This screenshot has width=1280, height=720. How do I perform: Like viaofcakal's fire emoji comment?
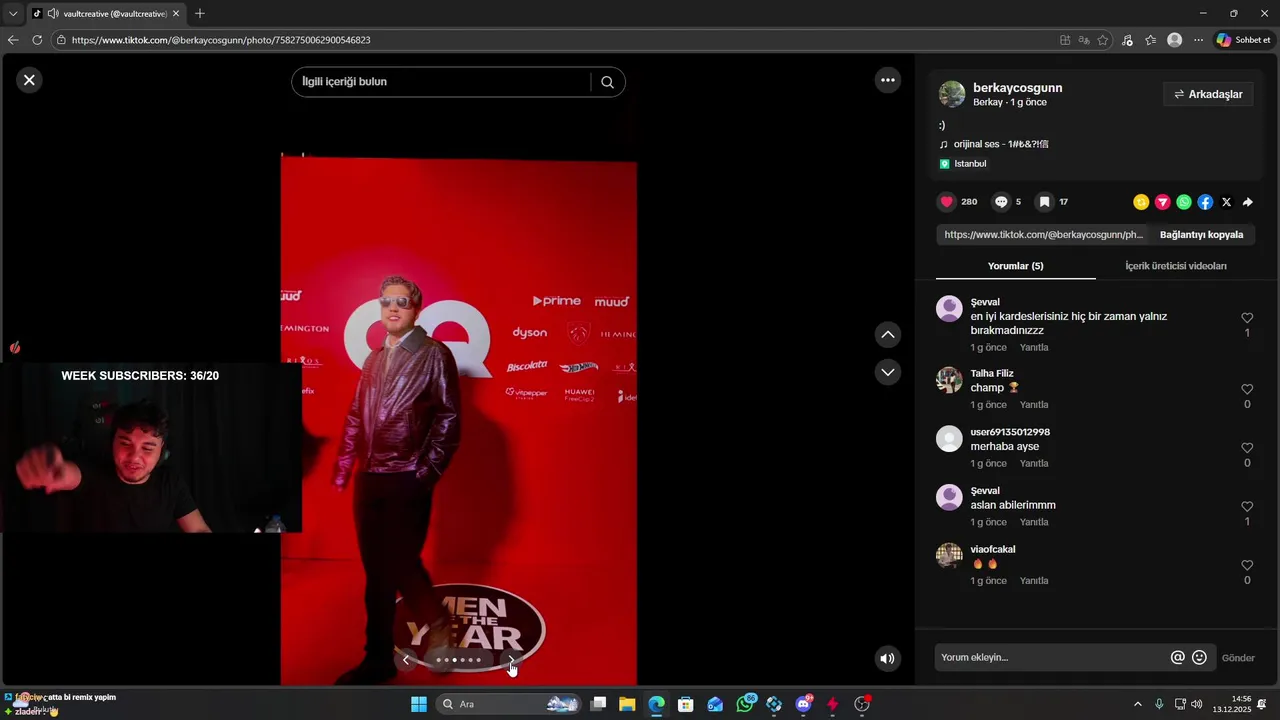point(1247,566)
